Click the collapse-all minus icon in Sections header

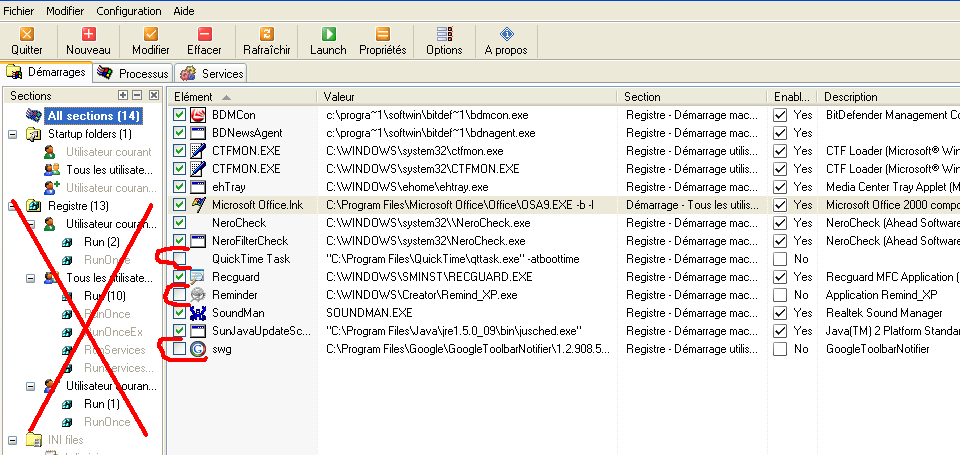pyautogui.click(x=137, y=95)
